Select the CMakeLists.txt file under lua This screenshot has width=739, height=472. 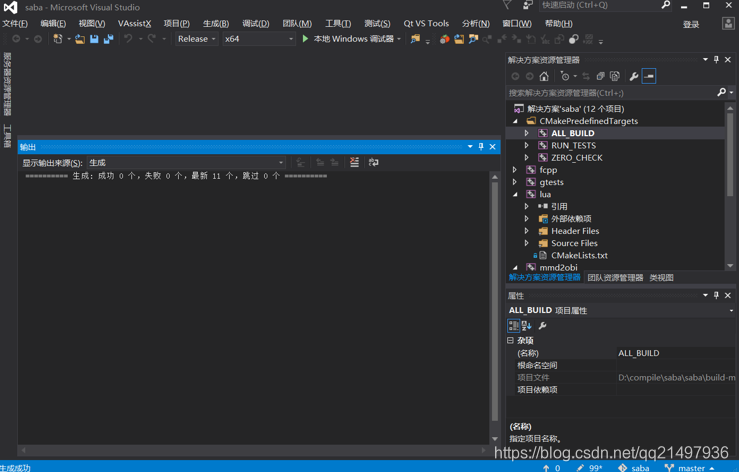click(x=579, y=255)
